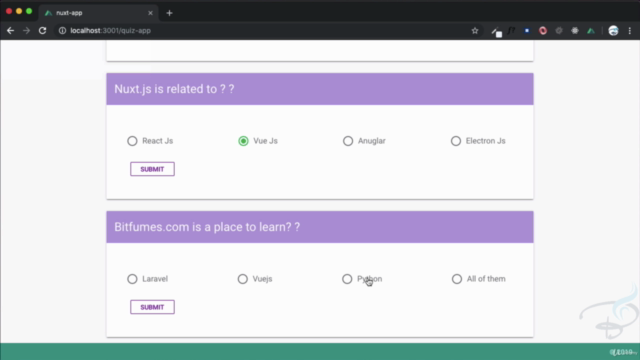Open the Chrome three-dot menu
Screen dimensions: 640x360
(x=630, y=31)
